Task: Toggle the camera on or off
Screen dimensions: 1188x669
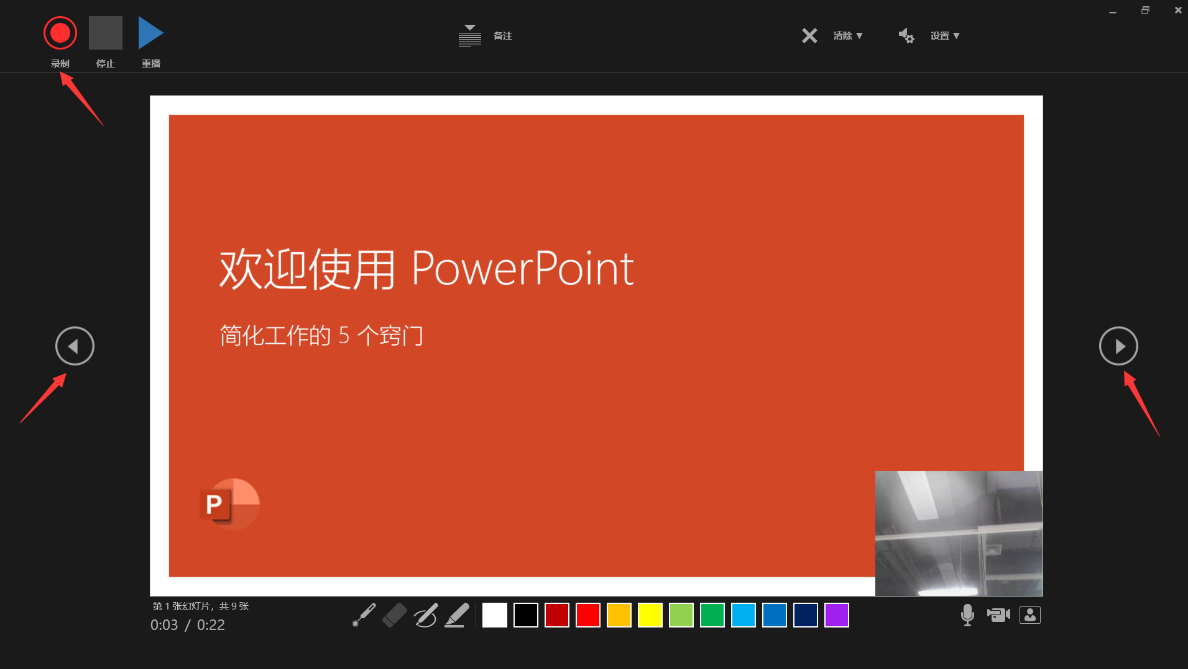Action: pyautogui.click(x=999, y=614)
